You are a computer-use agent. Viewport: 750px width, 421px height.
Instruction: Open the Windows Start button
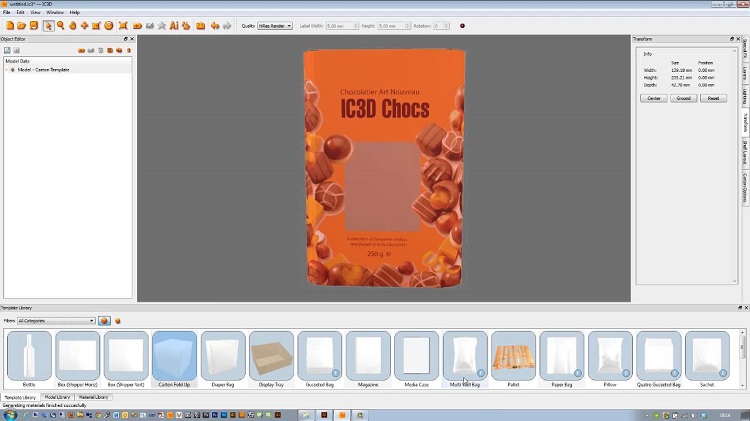point(10,415)
